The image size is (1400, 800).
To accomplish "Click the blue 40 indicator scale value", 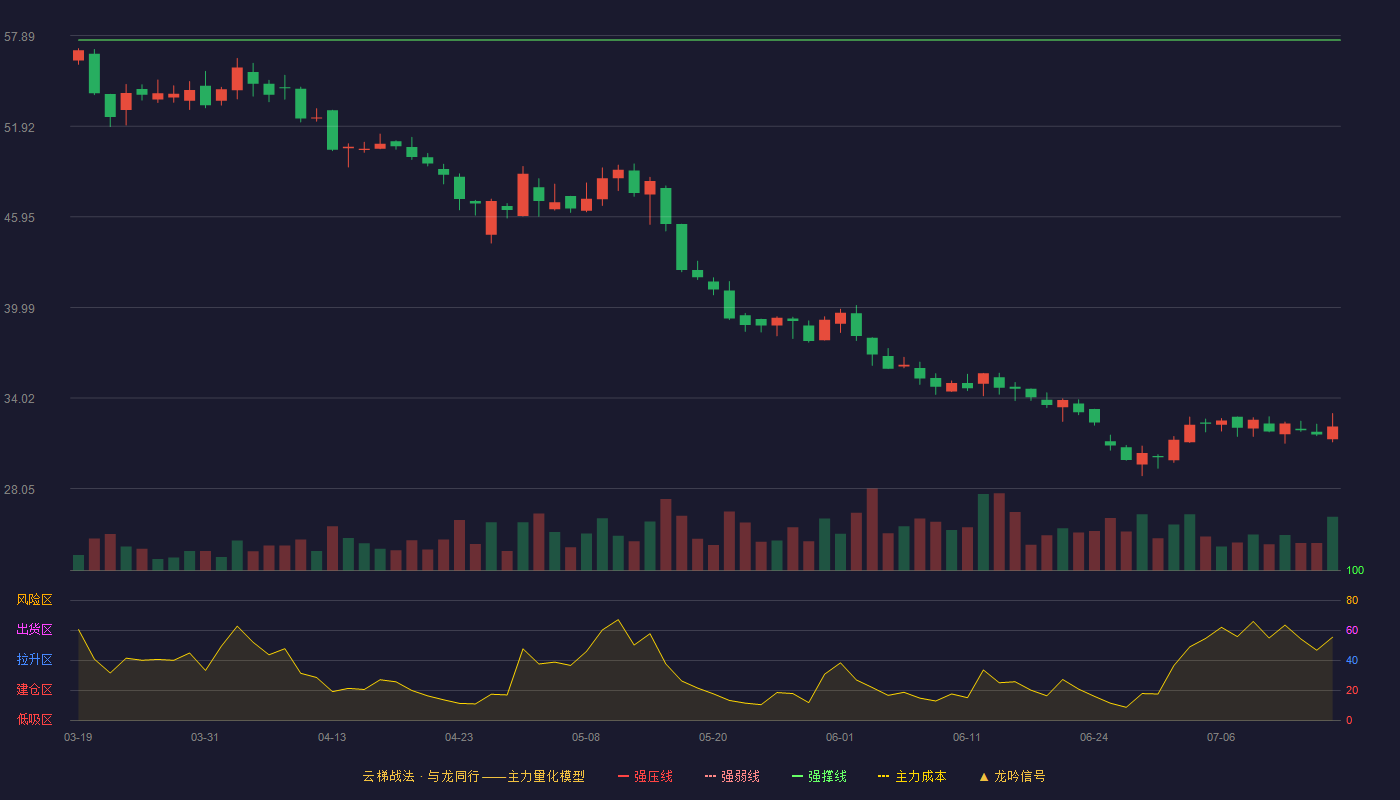I will coord(1352,660).
